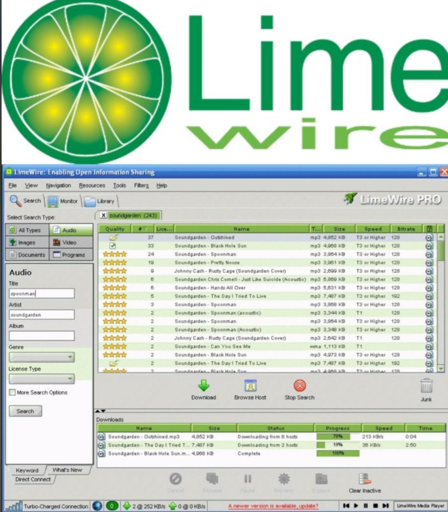The width and height of the screenshot is (448, 512).
Task: Click Clear Inactive downloads icon
Action: tap(365, 479)
